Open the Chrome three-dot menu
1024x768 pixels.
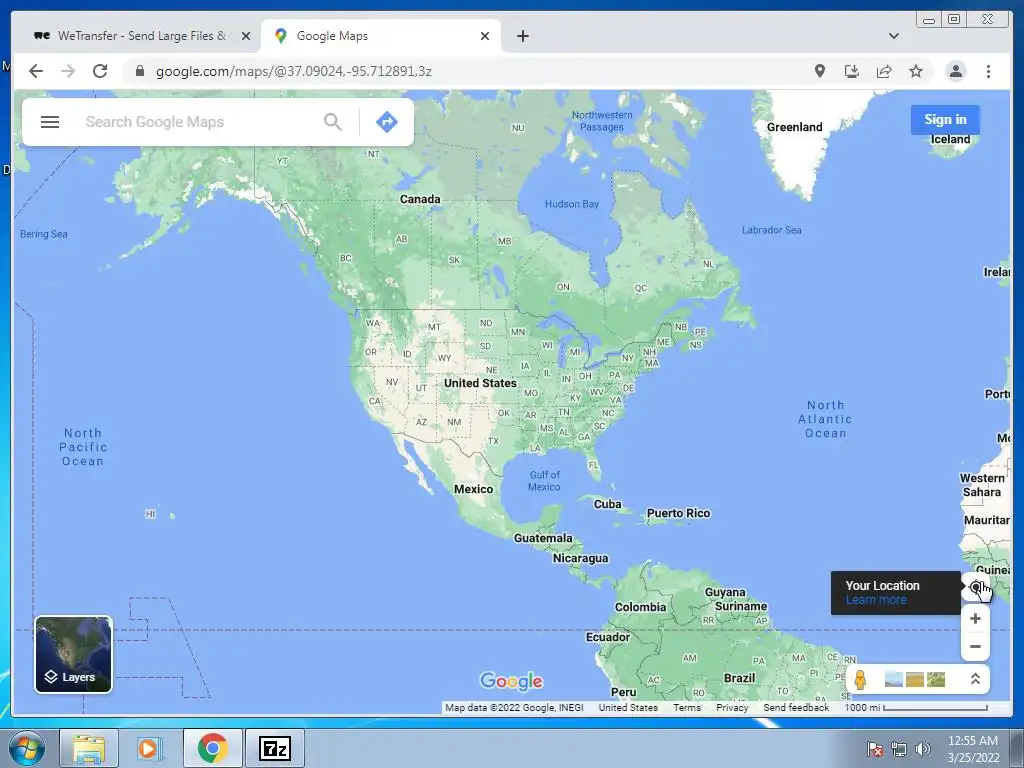tap(988, 71)
